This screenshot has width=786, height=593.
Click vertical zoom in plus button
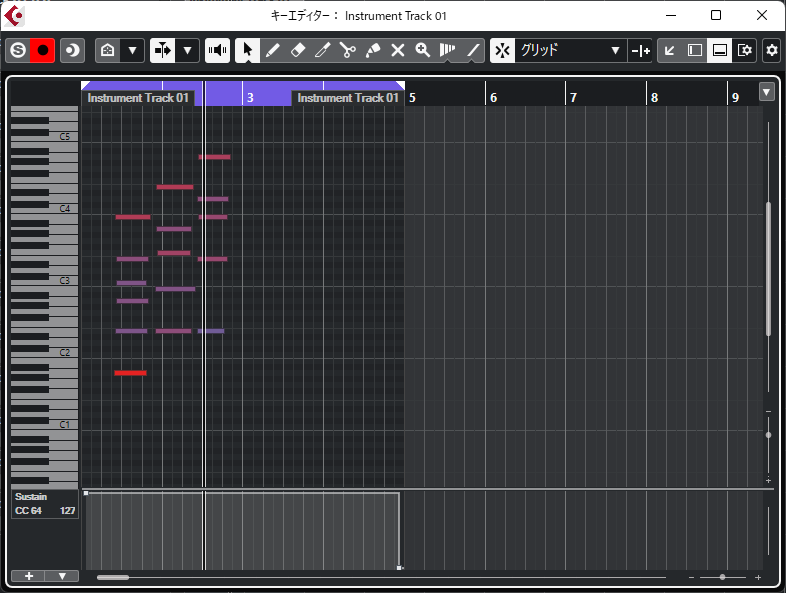tap(768, 480)
